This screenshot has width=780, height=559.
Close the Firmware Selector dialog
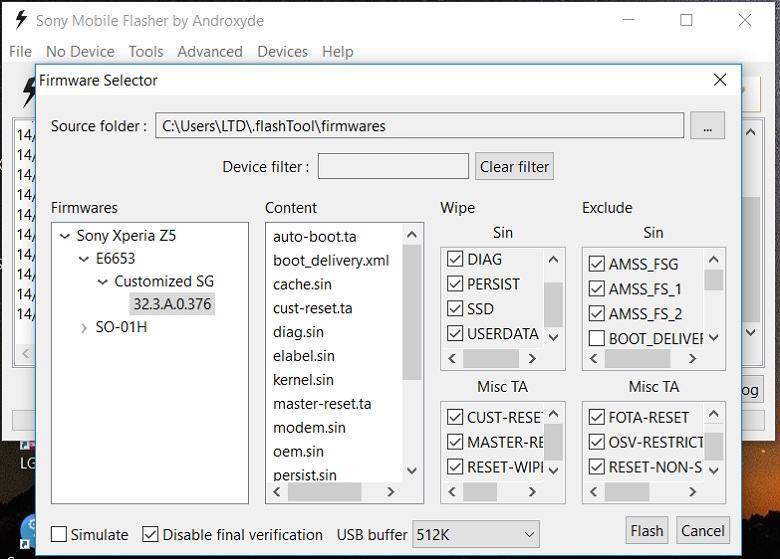(720, 80)
